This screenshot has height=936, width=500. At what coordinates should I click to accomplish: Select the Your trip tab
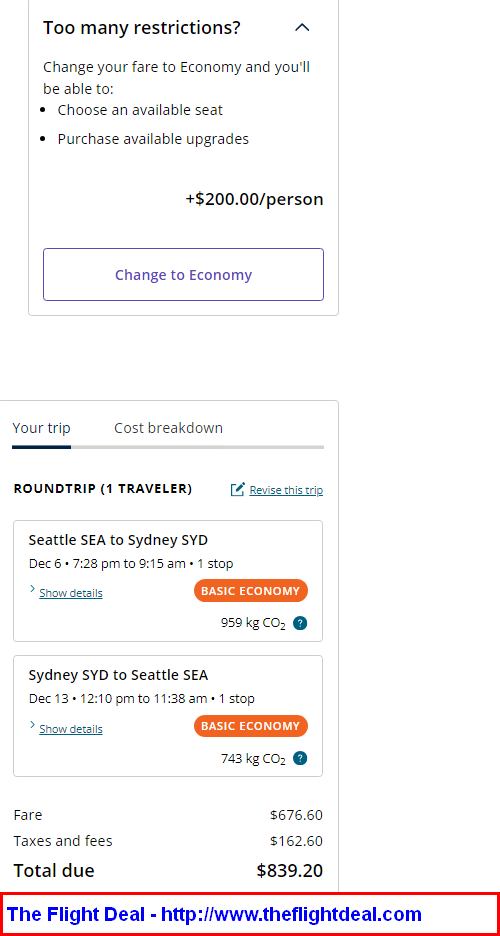[41, 428]
